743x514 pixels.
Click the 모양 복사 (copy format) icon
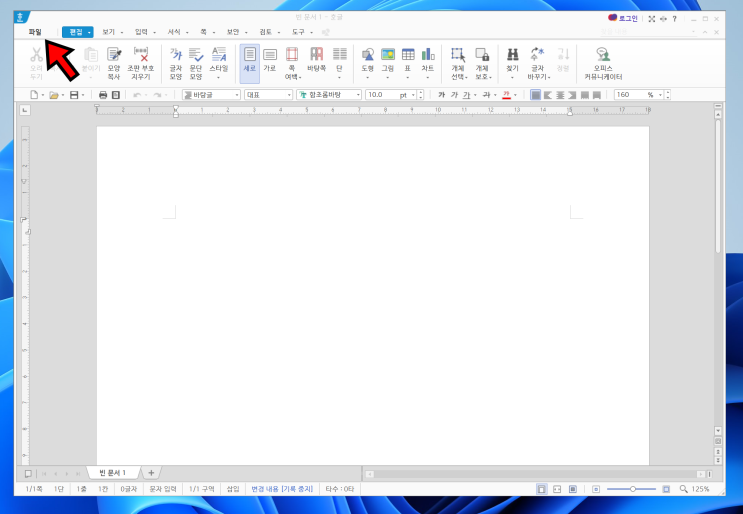tap(114, 63)
